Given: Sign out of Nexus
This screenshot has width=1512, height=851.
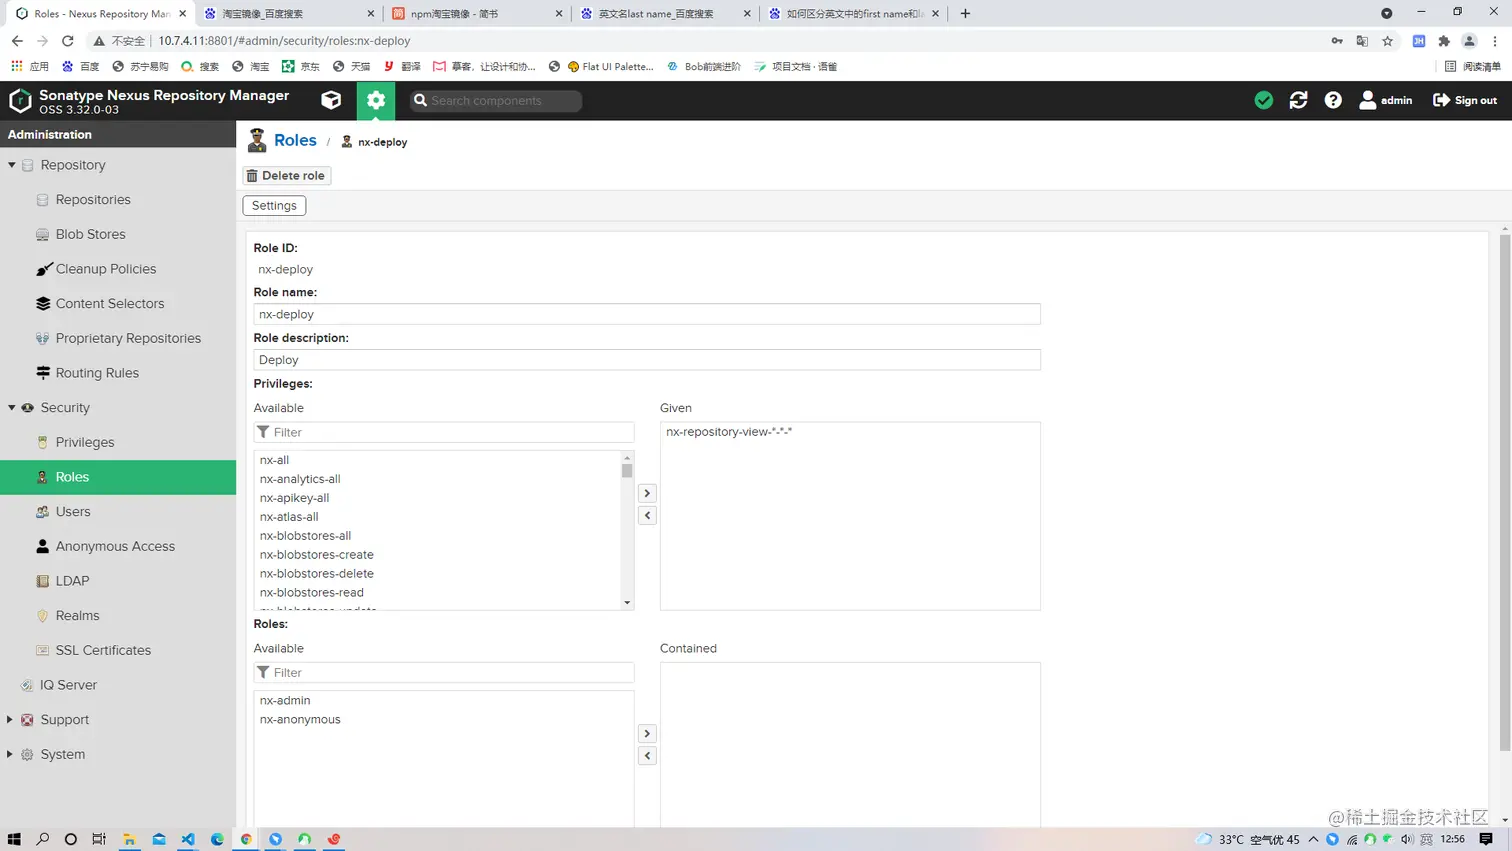Looking at the screenshot, I should pos(1465,100).
